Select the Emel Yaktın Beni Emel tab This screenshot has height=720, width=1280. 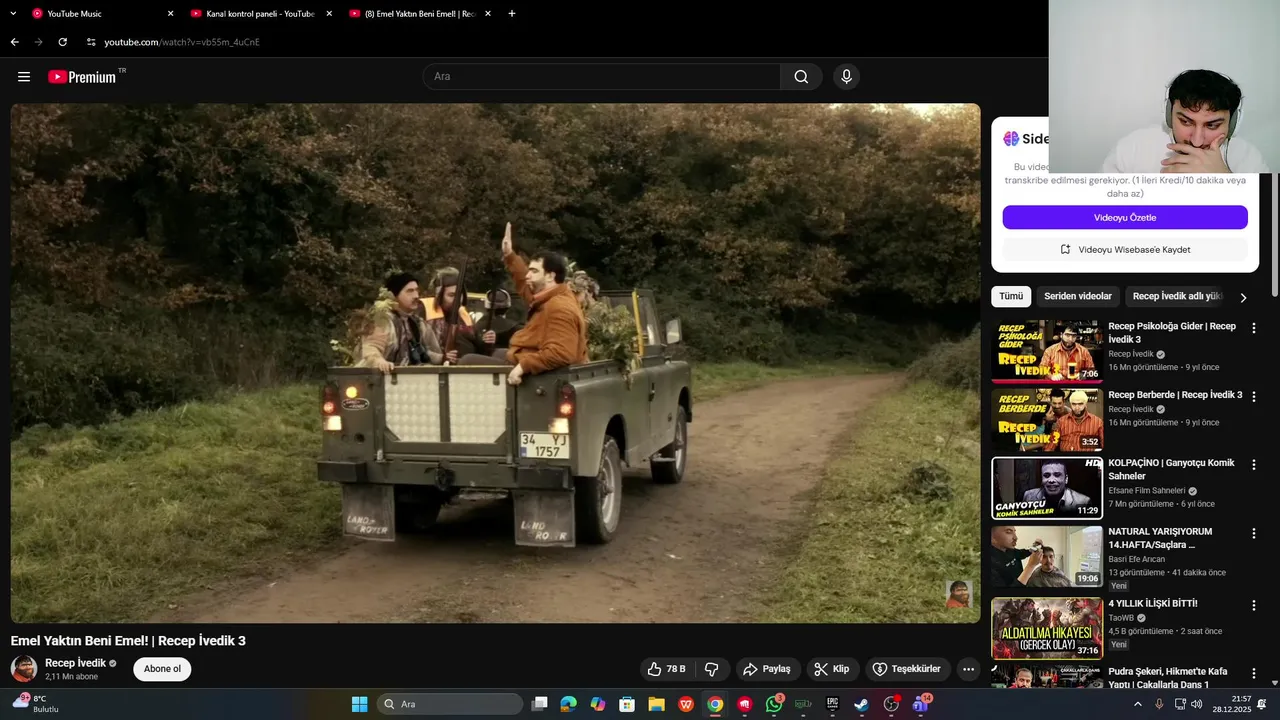[419, 14]
